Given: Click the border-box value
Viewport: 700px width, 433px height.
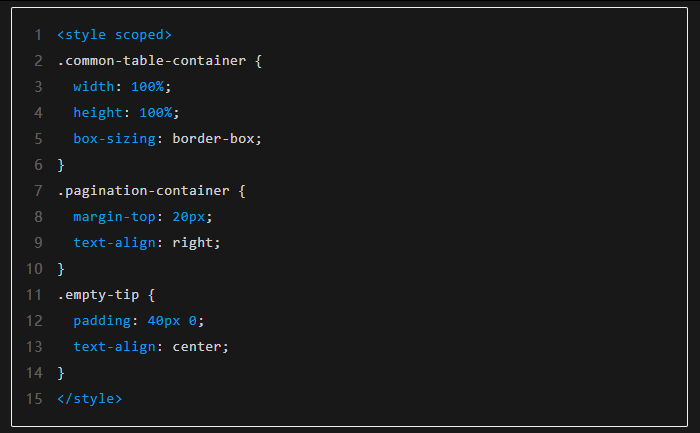Looking at the screenshot, I should click(217, 139).
